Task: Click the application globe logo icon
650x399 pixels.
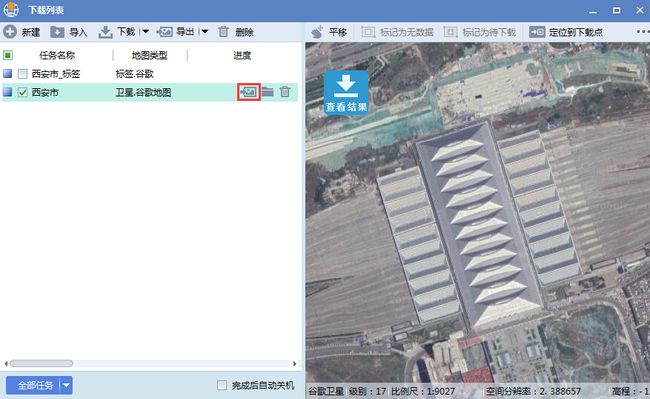Action: coord(11,10)
